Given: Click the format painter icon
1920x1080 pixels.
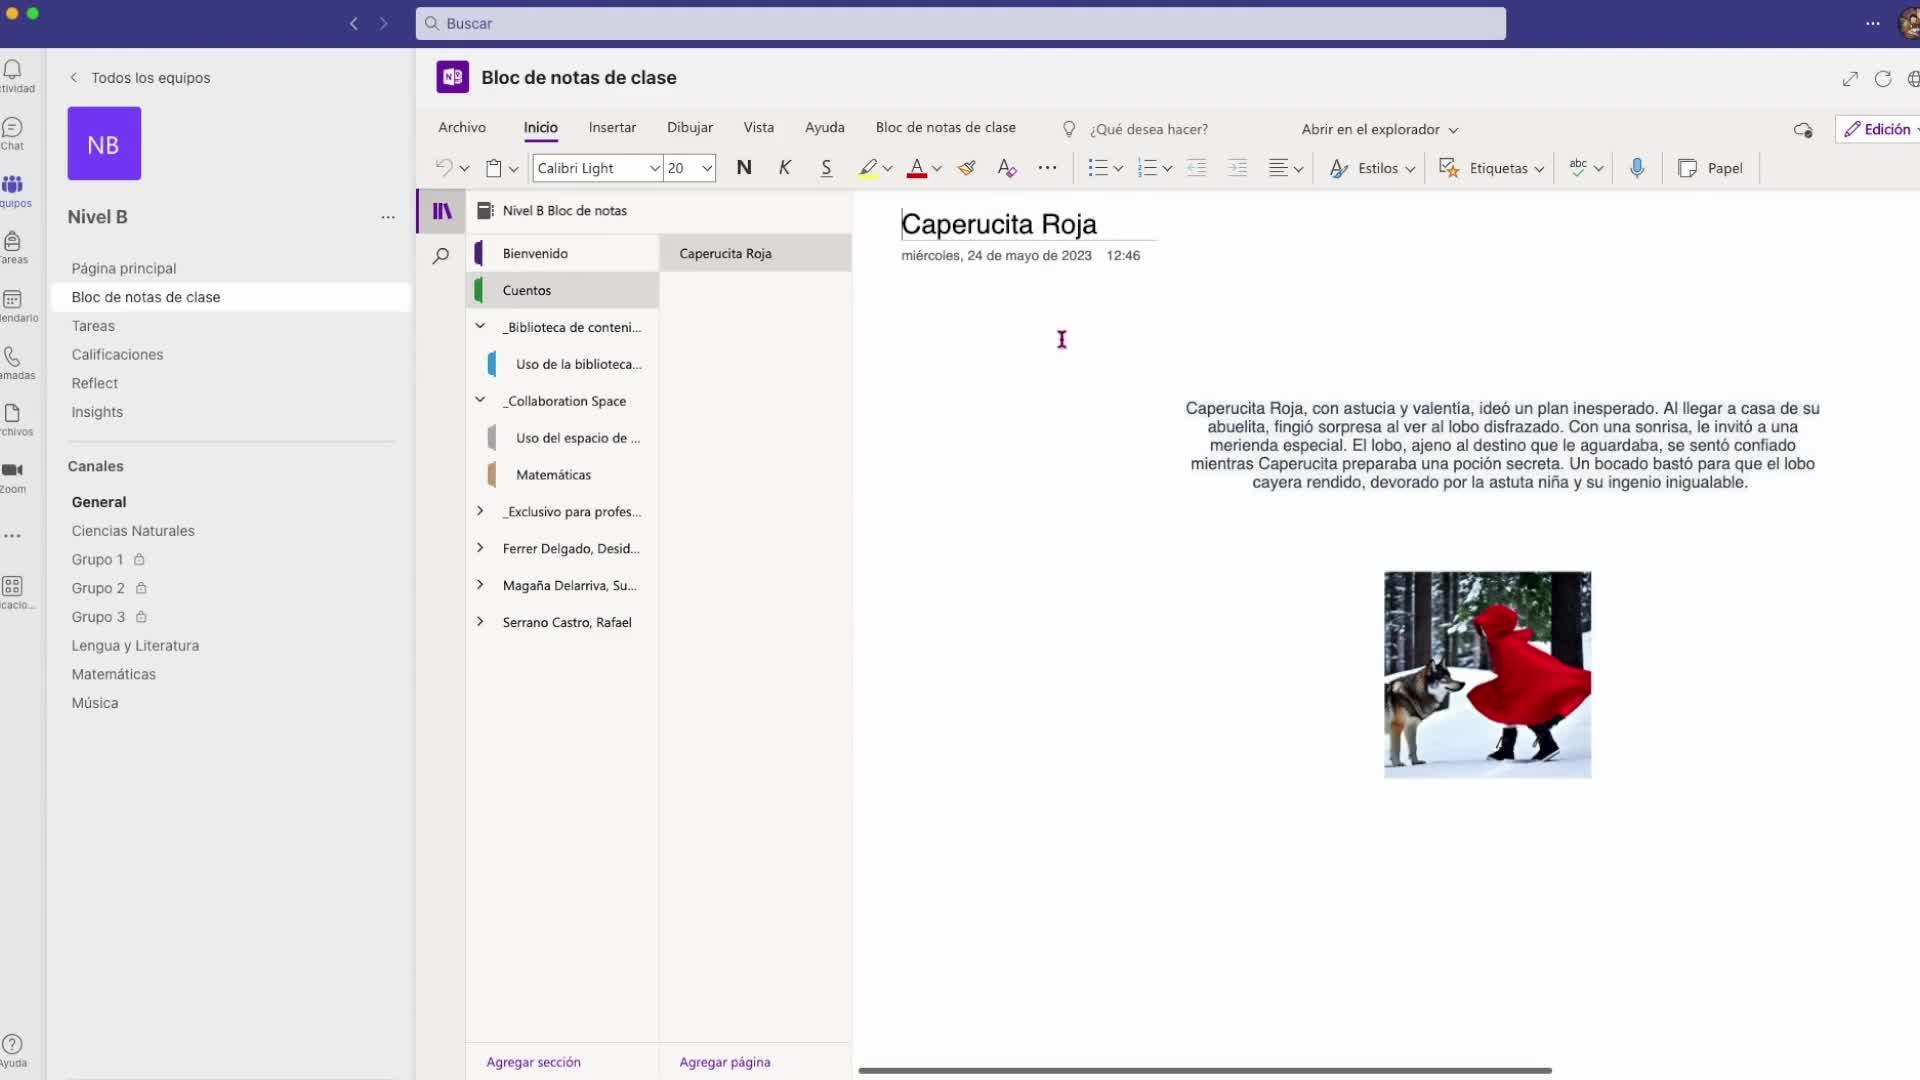Looking at the screenshot, I should 966,168.
